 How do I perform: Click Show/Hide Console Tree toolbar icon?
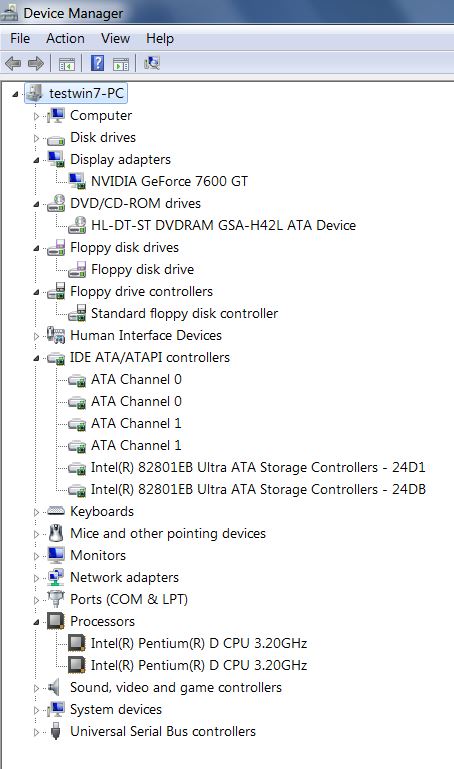coord(67,64)
